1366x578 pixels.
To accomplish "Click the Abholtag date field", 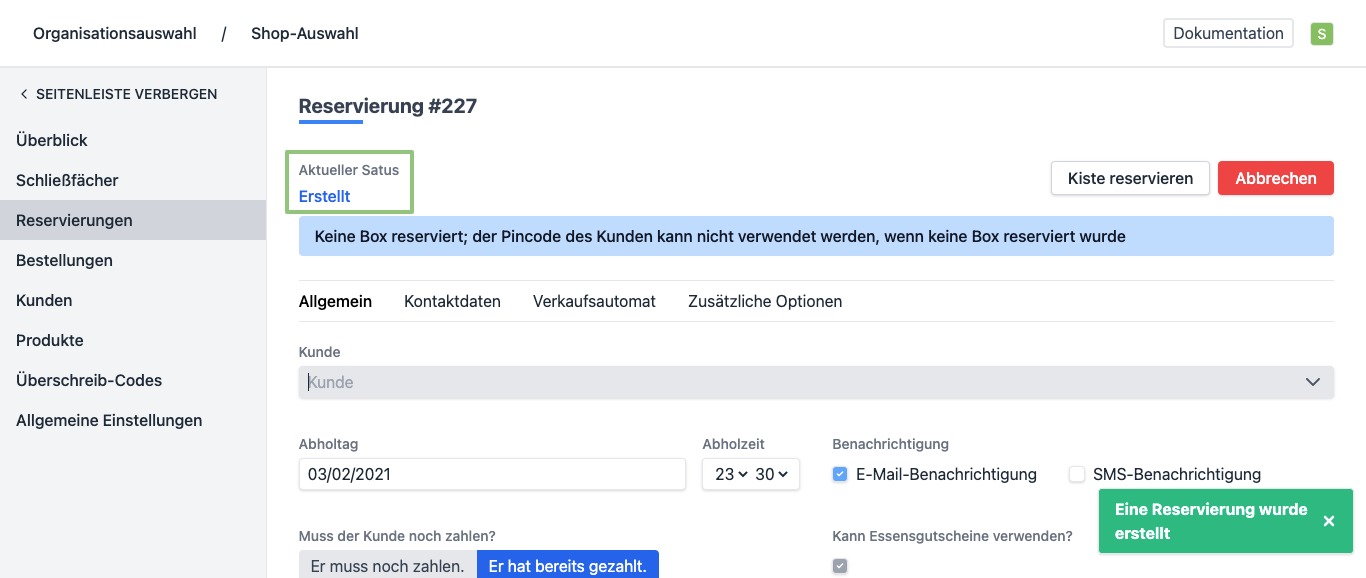I will tap(492, 474).
